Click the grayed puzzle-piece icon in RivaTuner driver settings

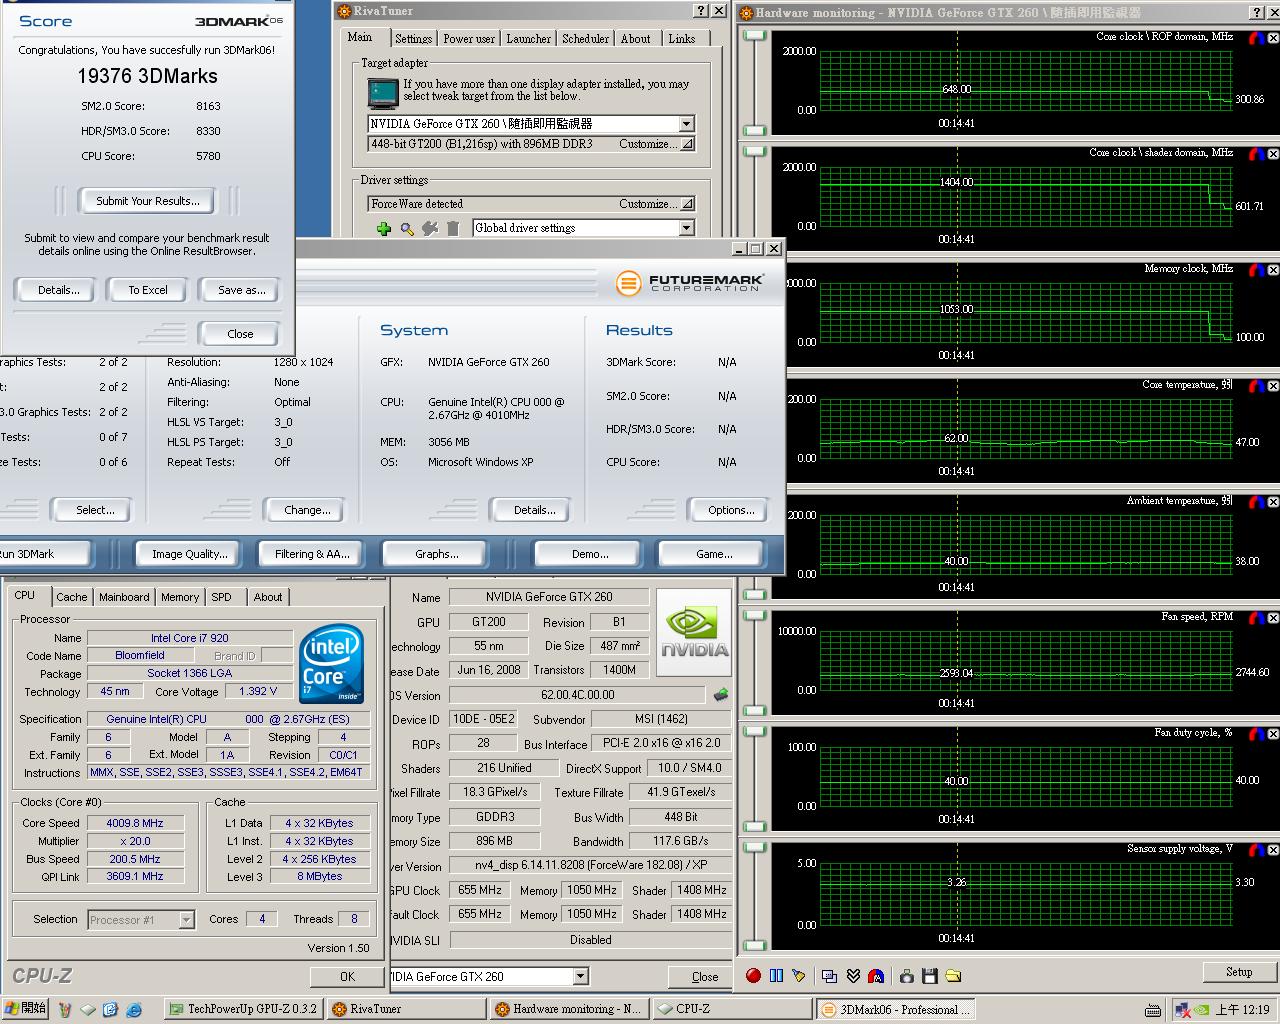pos(430,229)
